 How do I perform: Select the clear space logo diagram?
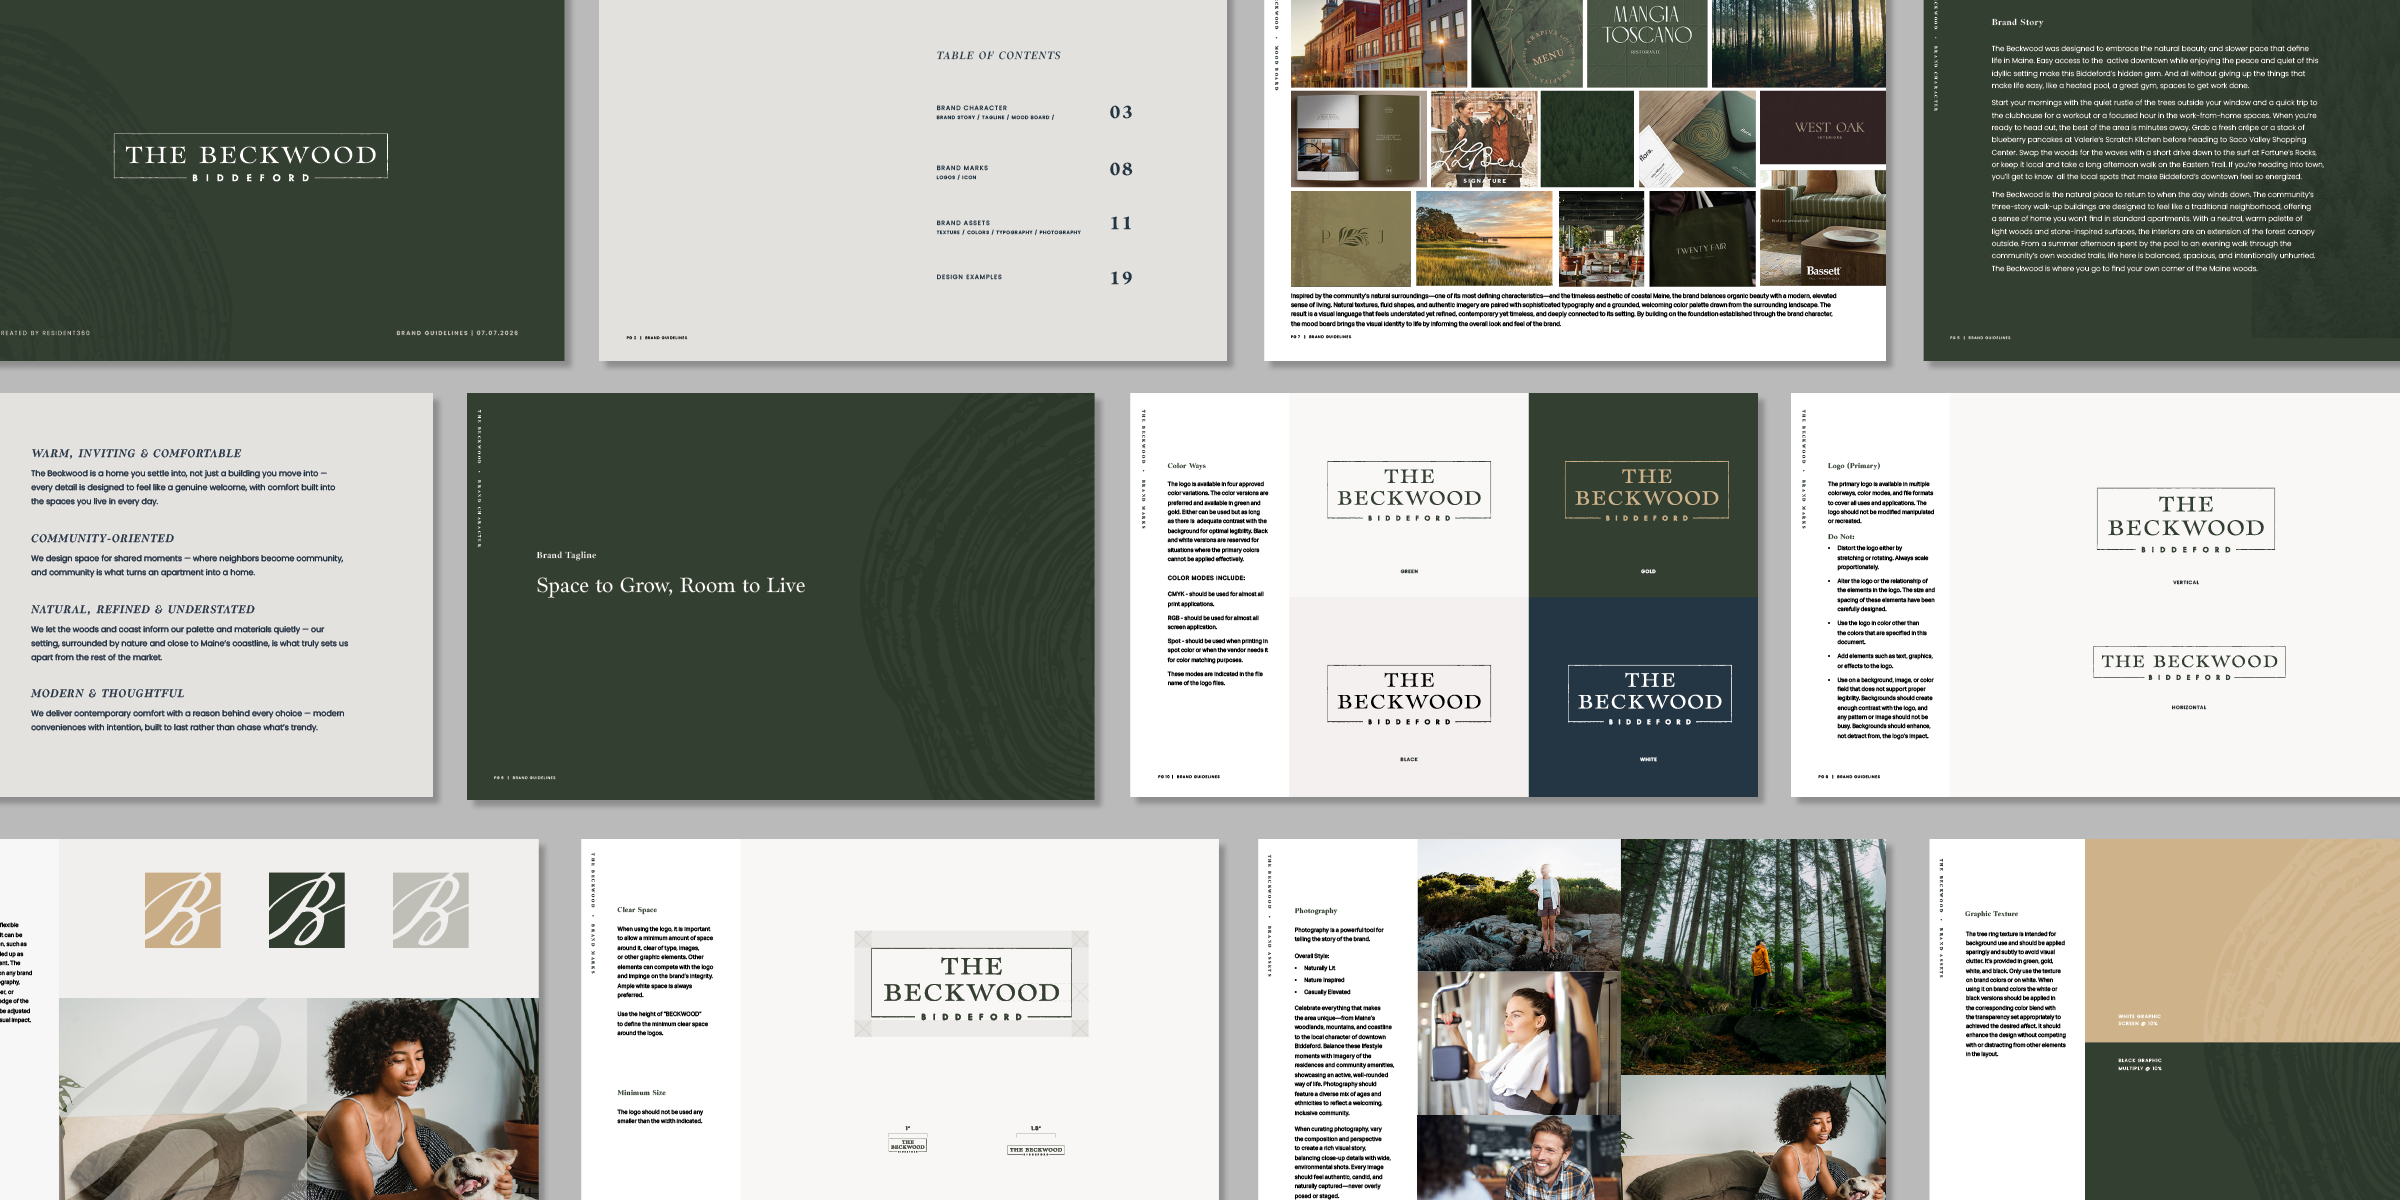[971, 984]
